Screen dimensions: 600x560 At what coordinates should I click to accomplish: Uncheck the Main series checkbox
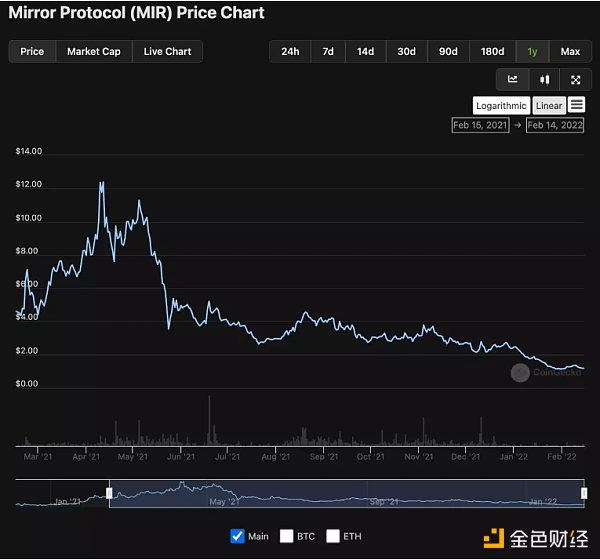tap(237, 536)
